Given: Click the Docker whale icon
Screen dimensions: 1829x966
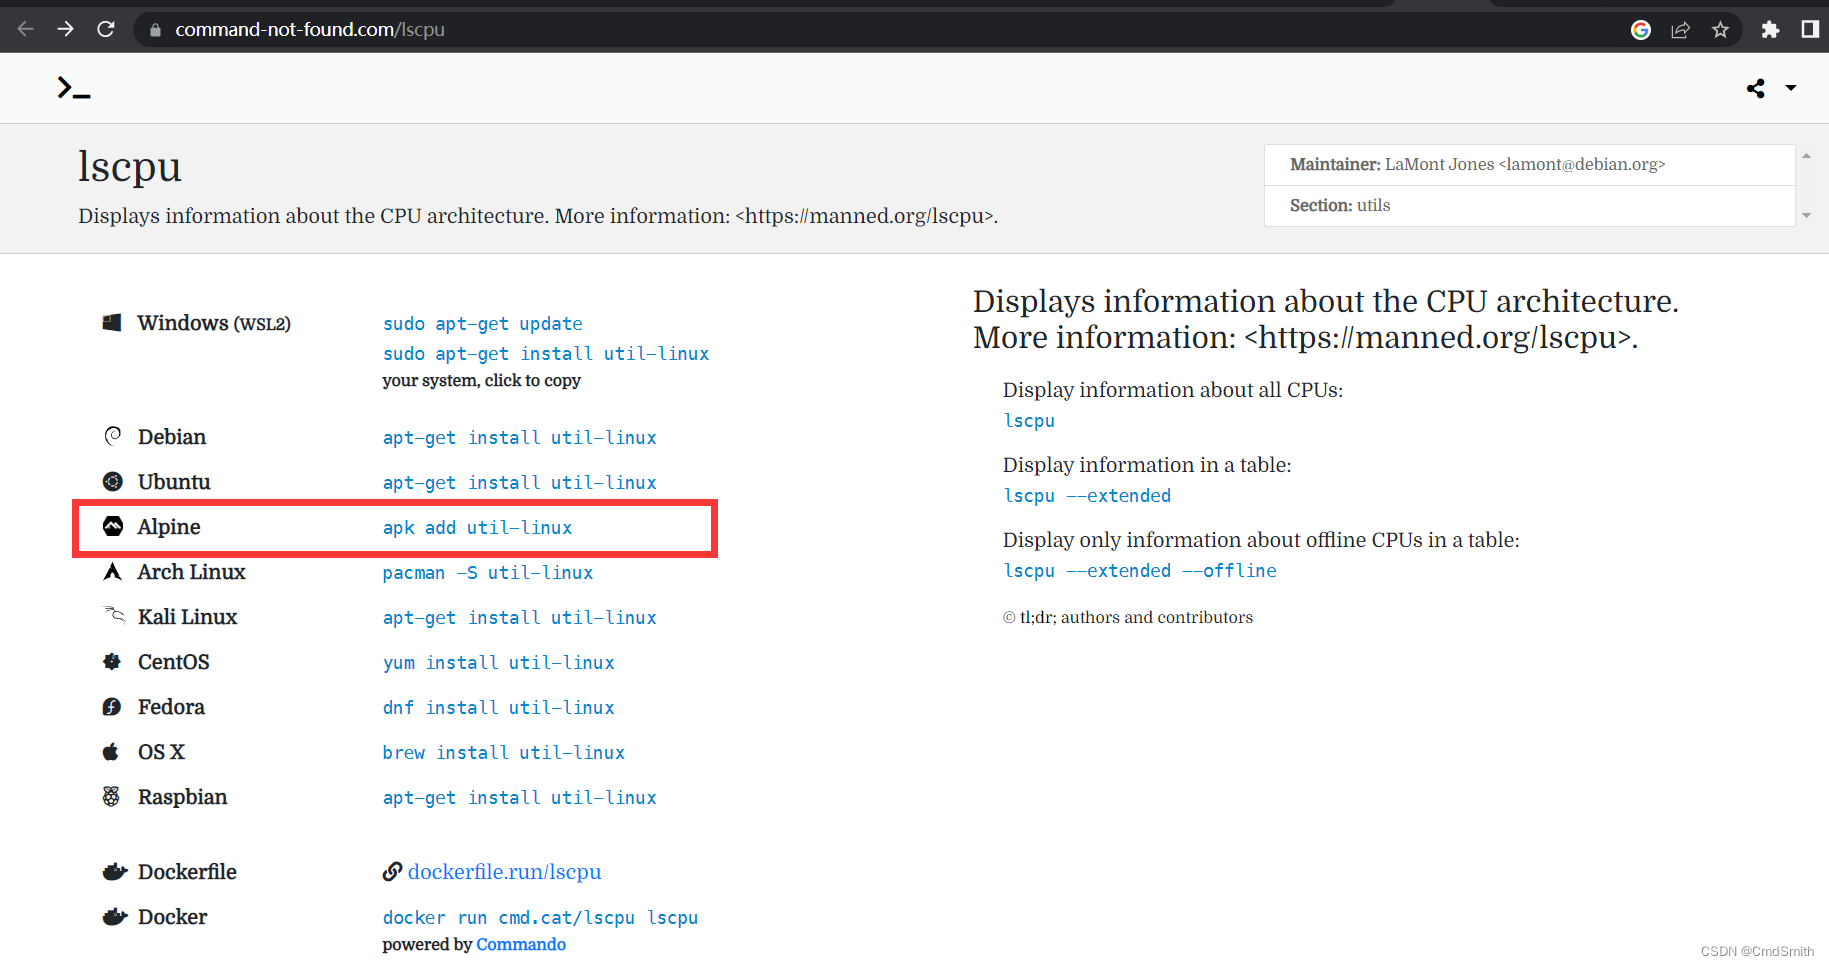Looking at the screenshot, I should point(115,916).
